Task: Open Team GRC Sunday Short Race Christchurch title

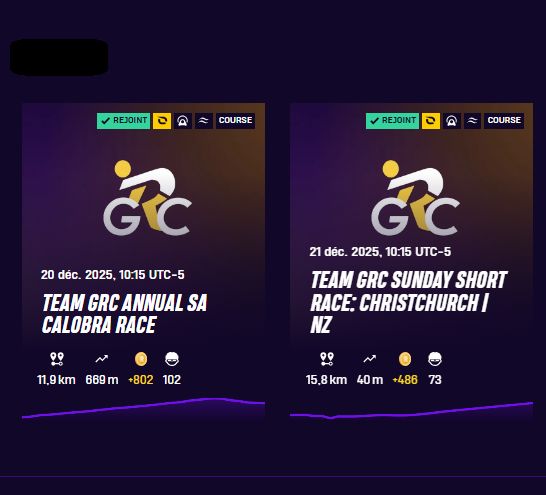Action: (x=408, y=302)
